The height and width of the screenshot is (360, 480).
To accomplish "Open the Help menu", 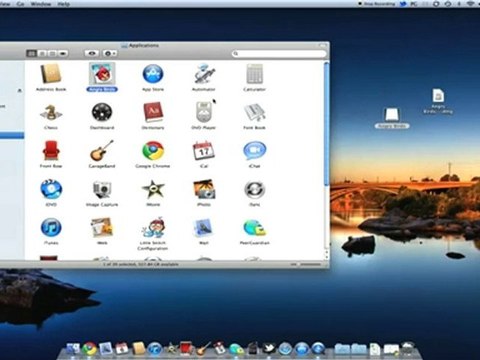I will [63, 4].
